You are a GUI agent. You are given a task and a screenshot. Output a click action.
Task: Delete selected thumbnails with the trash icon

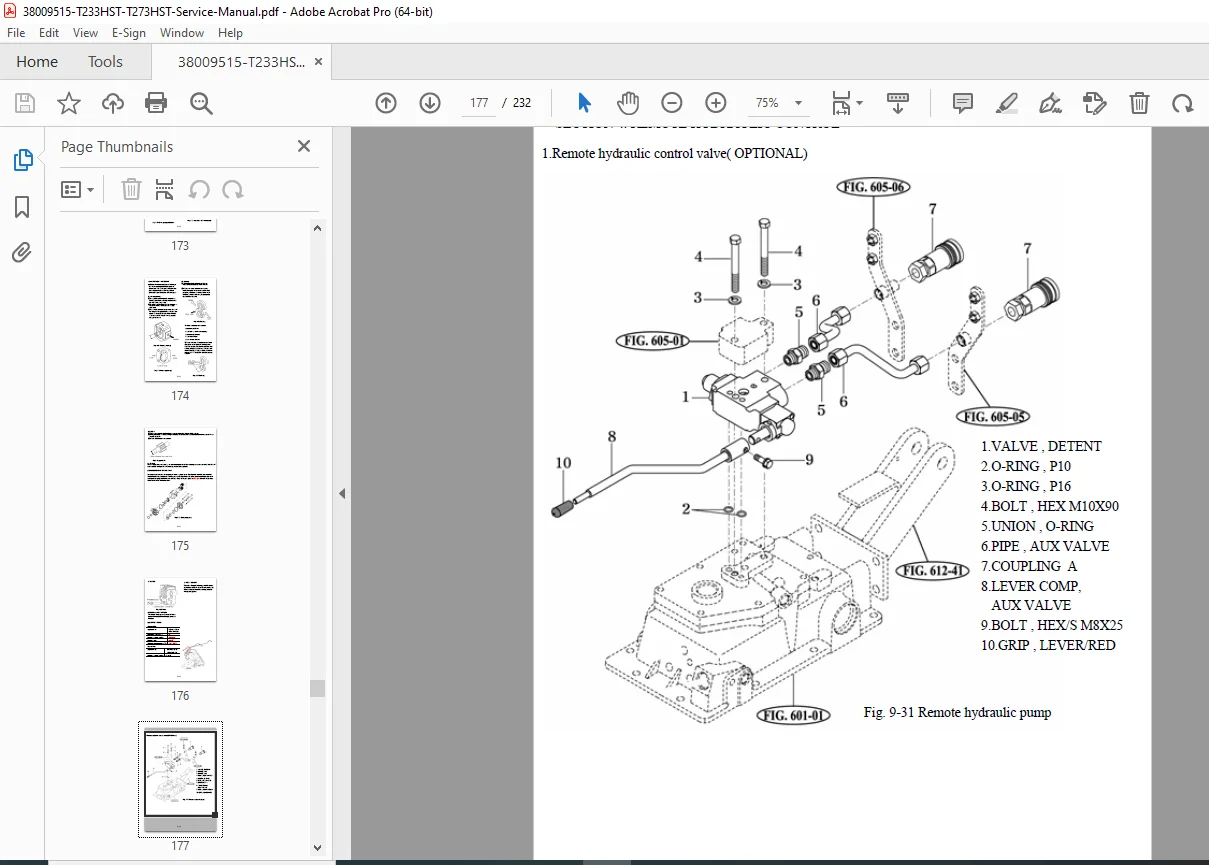point(131,189)
